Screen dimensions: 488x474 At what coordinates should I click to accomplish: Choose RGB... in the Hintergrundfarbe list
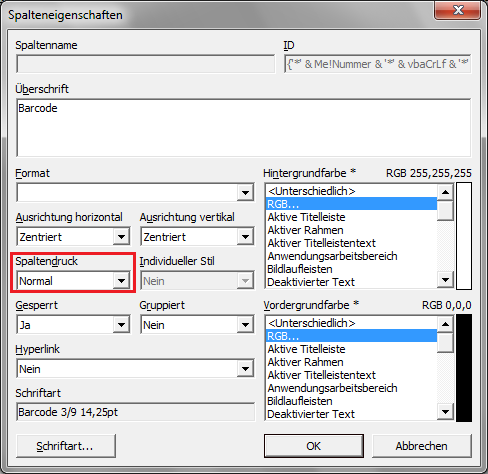(351, 204)
